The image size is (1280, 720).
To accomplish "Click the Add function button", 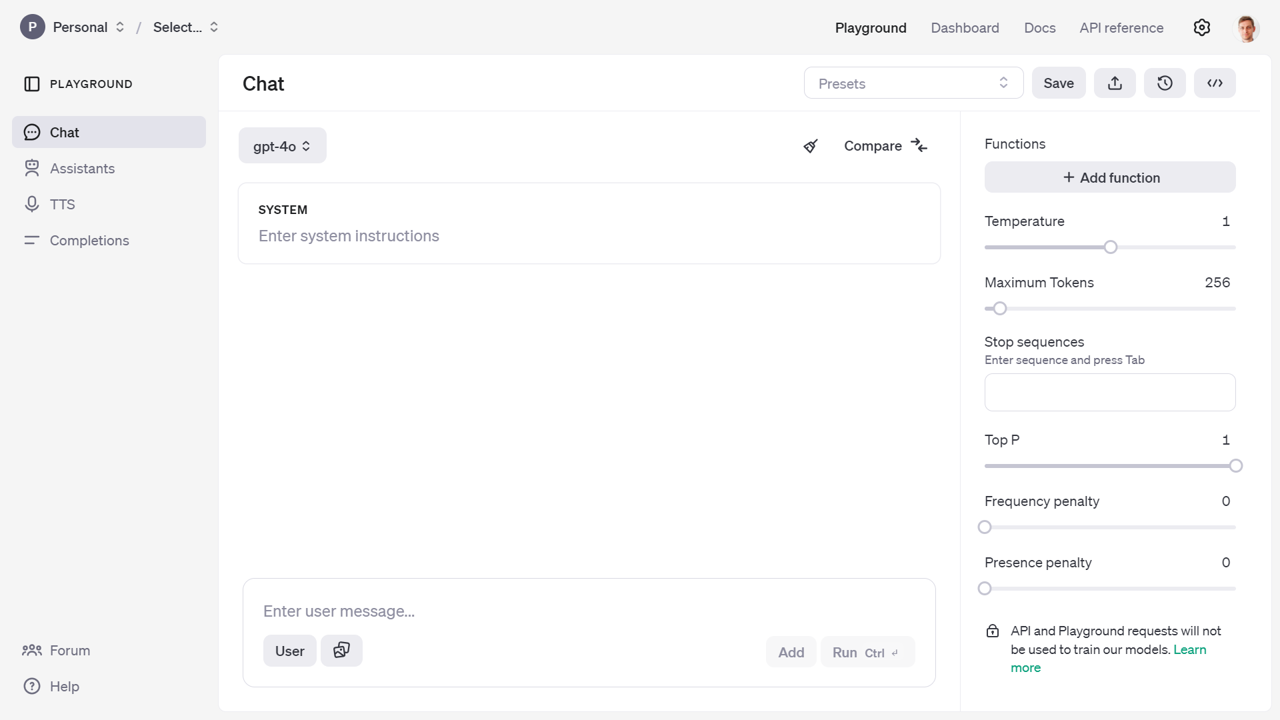I will [x=1110, y=177].
